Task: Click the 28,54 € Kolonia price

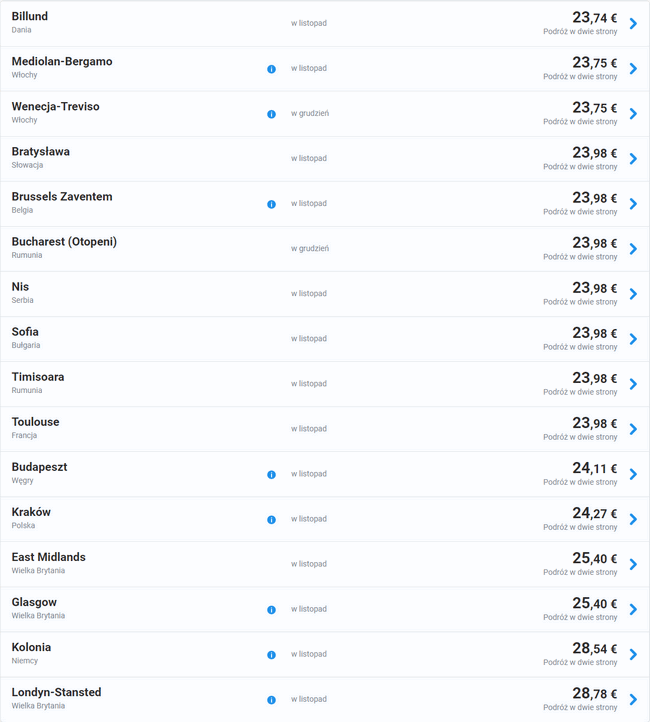Action: pos(594,649)
